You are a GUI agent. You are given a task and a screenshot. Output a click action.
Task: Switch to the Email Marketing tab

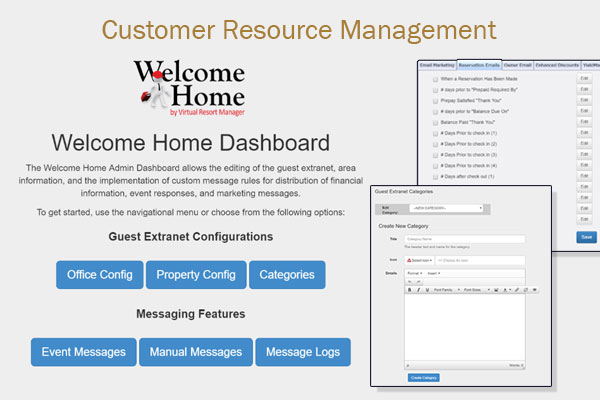(437, 65)
